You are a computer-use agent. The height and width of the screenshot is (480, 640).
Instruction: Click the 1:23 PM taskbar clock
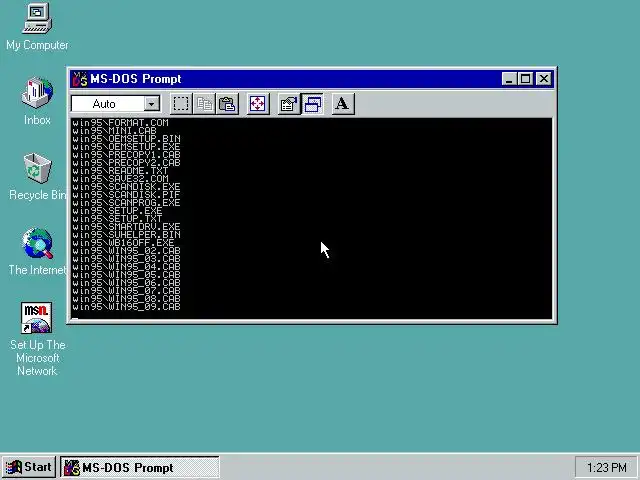click(607, 467)
